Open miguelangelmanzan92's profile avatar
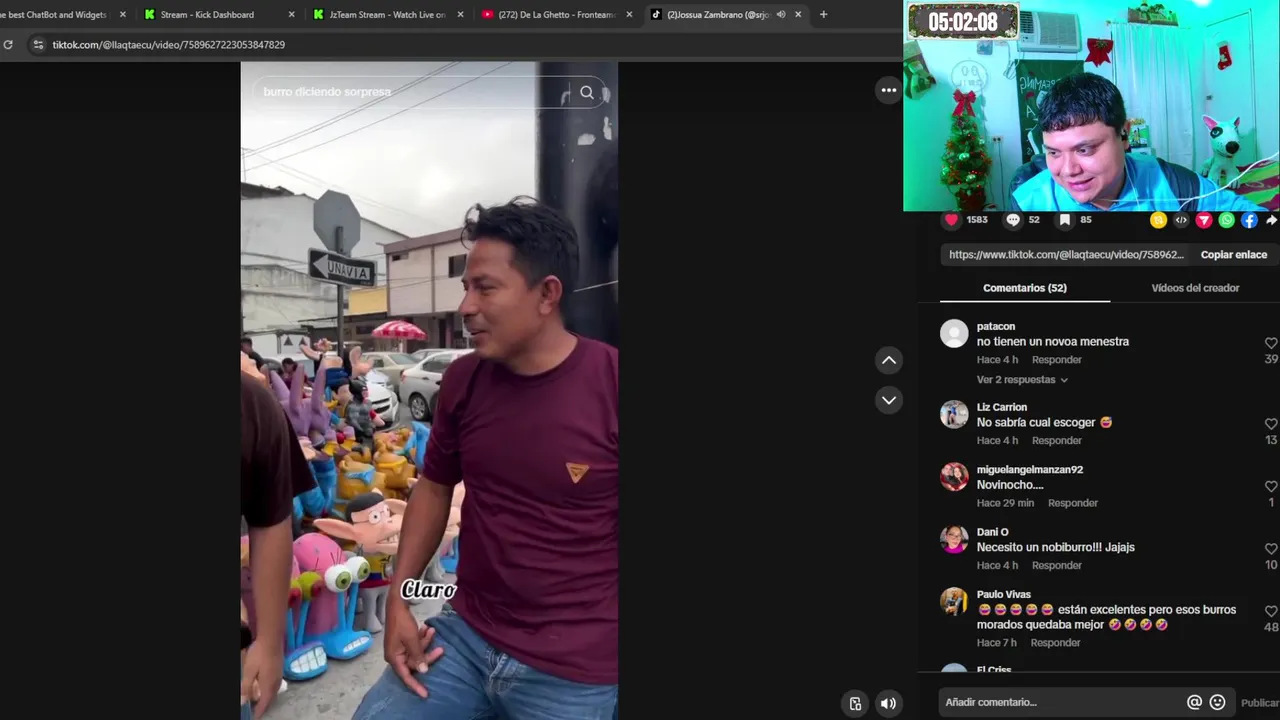1280x720 pixels. 954,476
